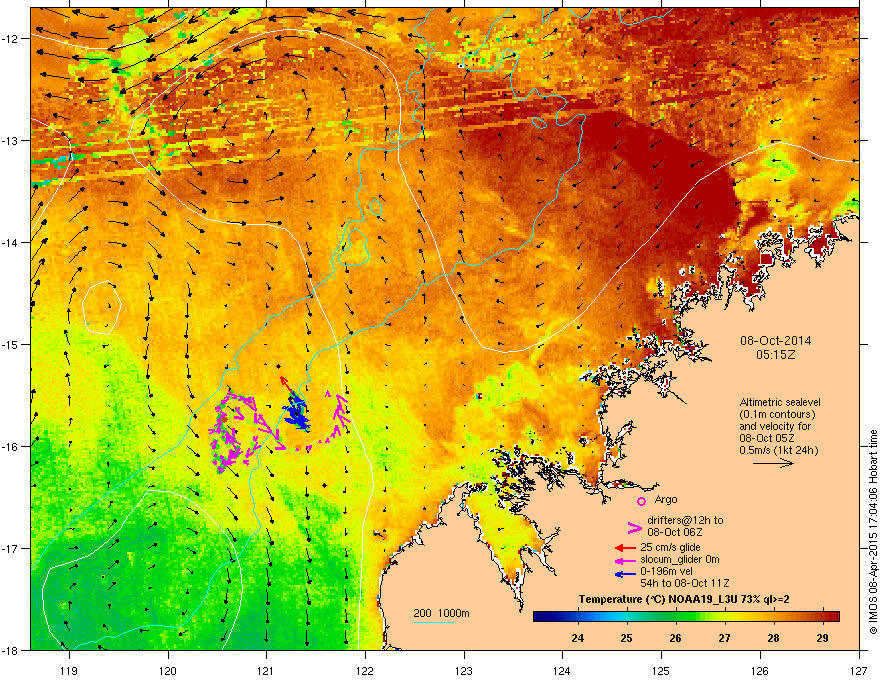Click longitude axis label 126
Image resolution: width=880 pixels, height=680 pixels.
pos(760,670)
